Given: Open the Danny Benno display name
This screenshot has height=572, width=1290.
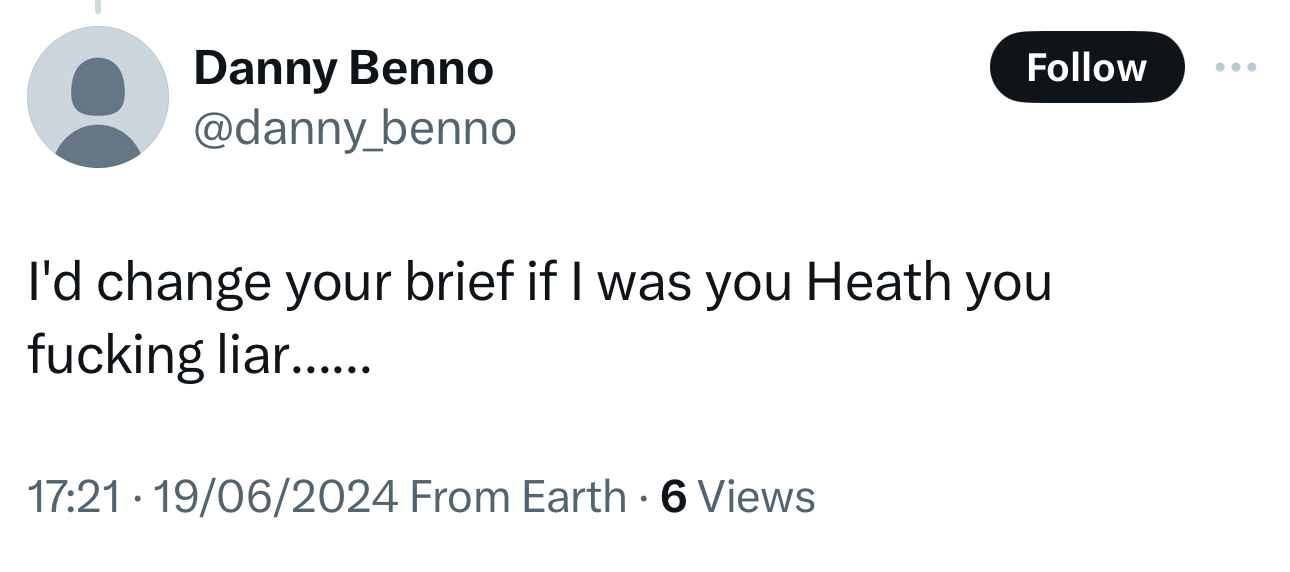Looking at the screenshot, I should [343, 69].
